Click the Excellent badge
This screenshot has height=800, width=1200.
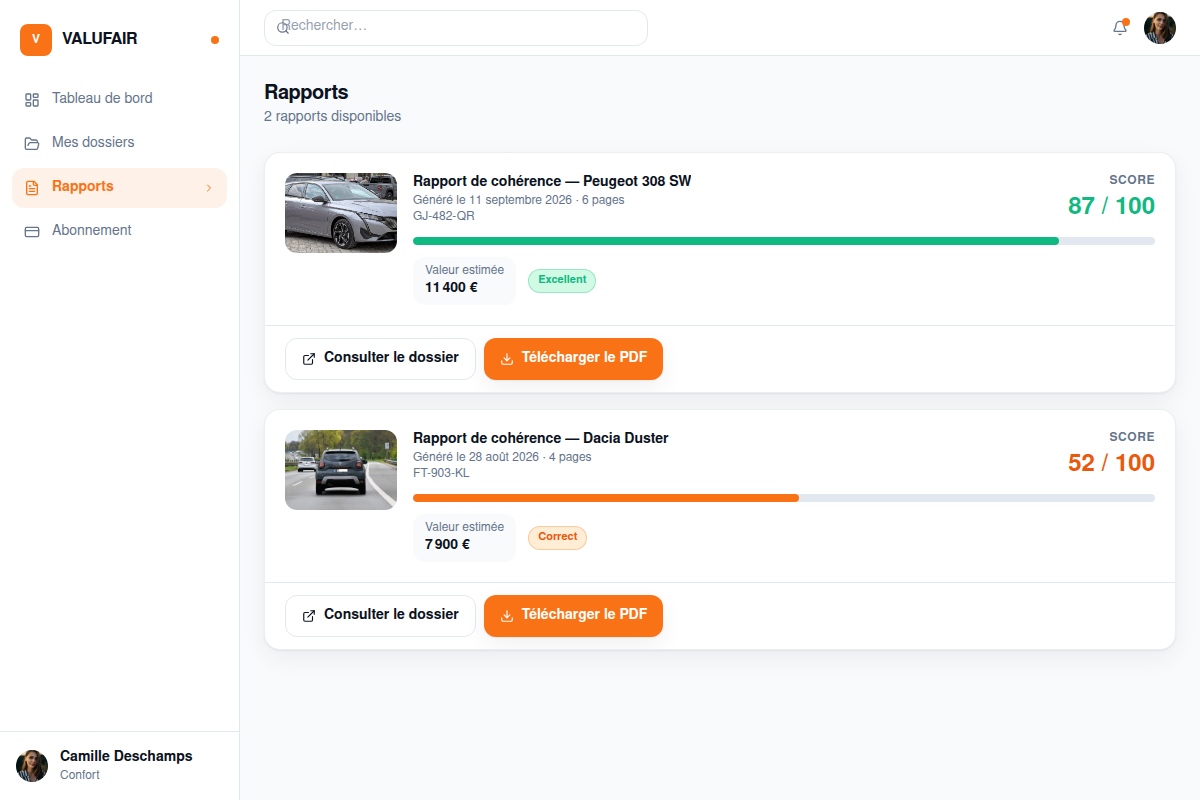tap(562, 281)
